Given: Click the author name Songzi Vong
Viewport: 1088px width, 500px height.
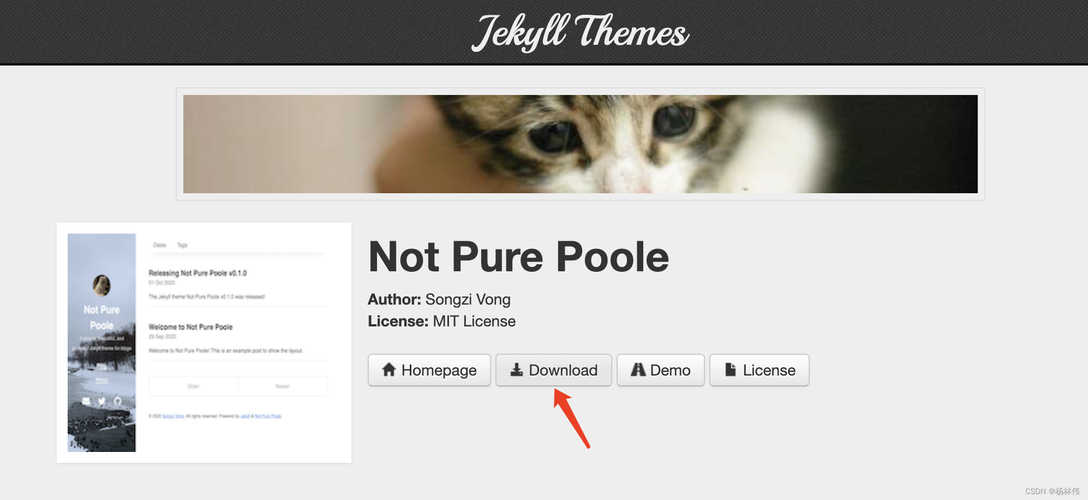Looking at the screenshot, I should pos(468,299).
